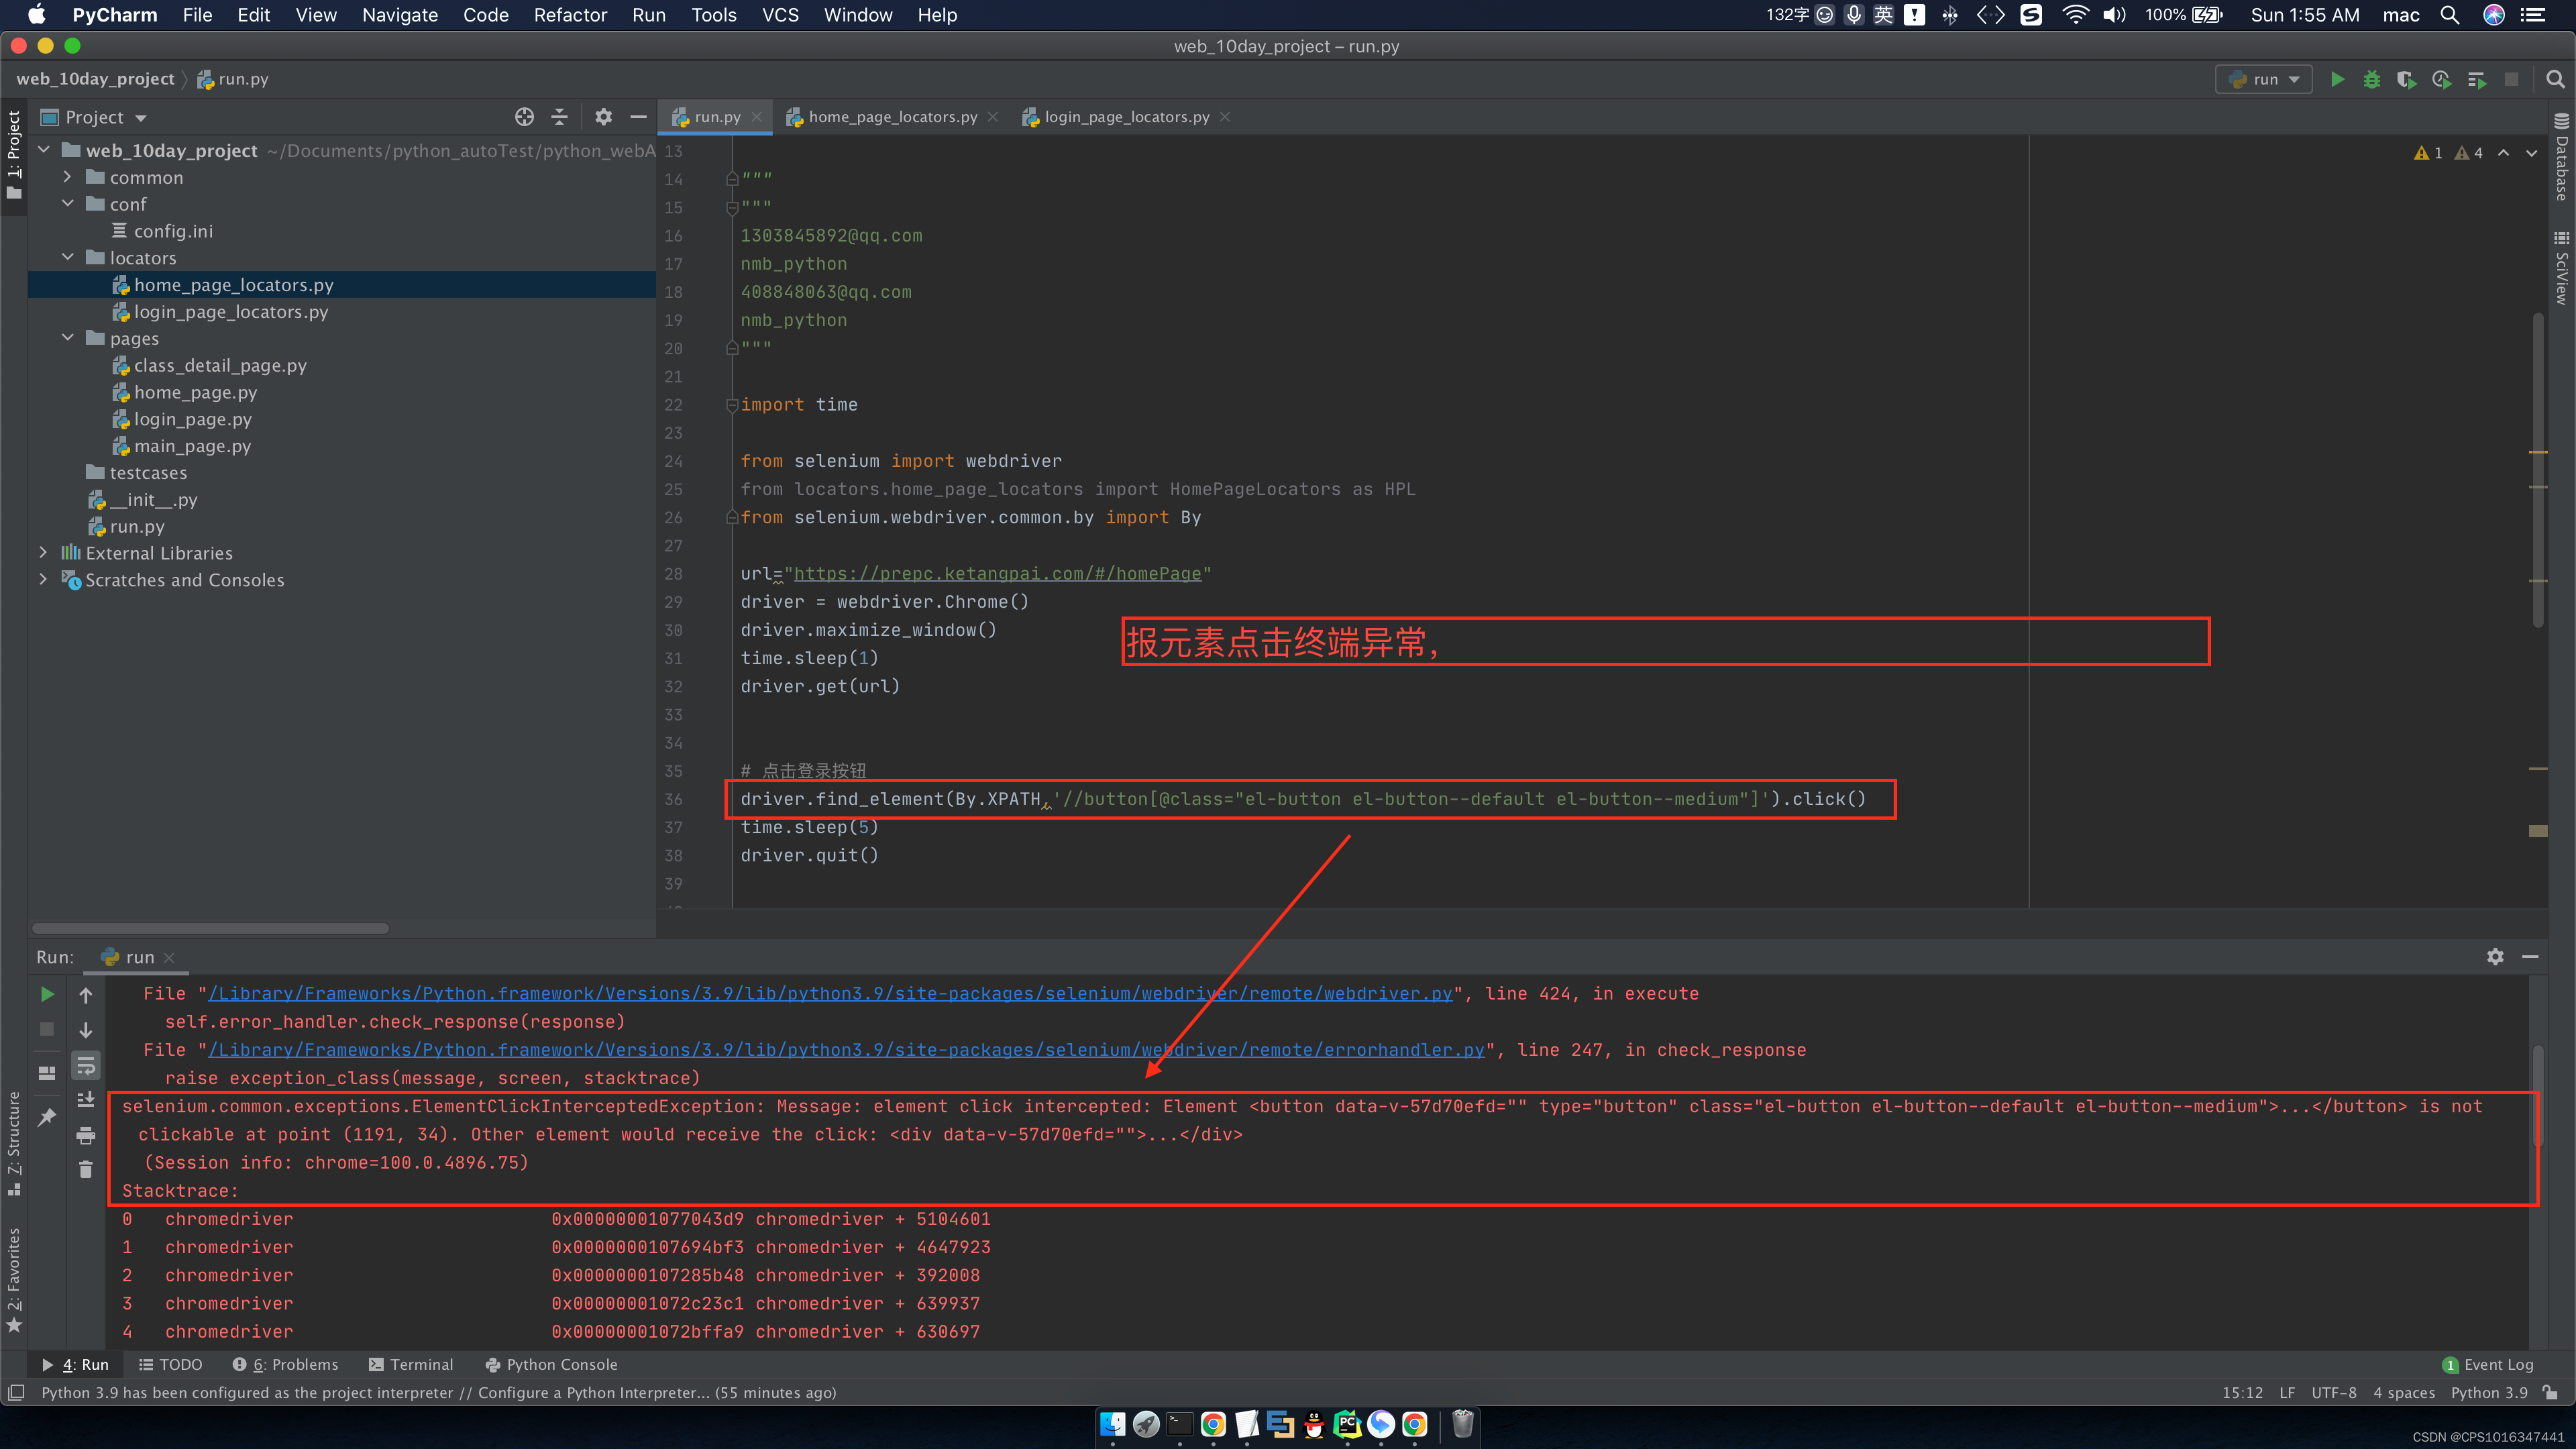Click the locate-in-project crosshair icon
This screenshot has height=1449, width=2576.
click(x=524, y=117)
